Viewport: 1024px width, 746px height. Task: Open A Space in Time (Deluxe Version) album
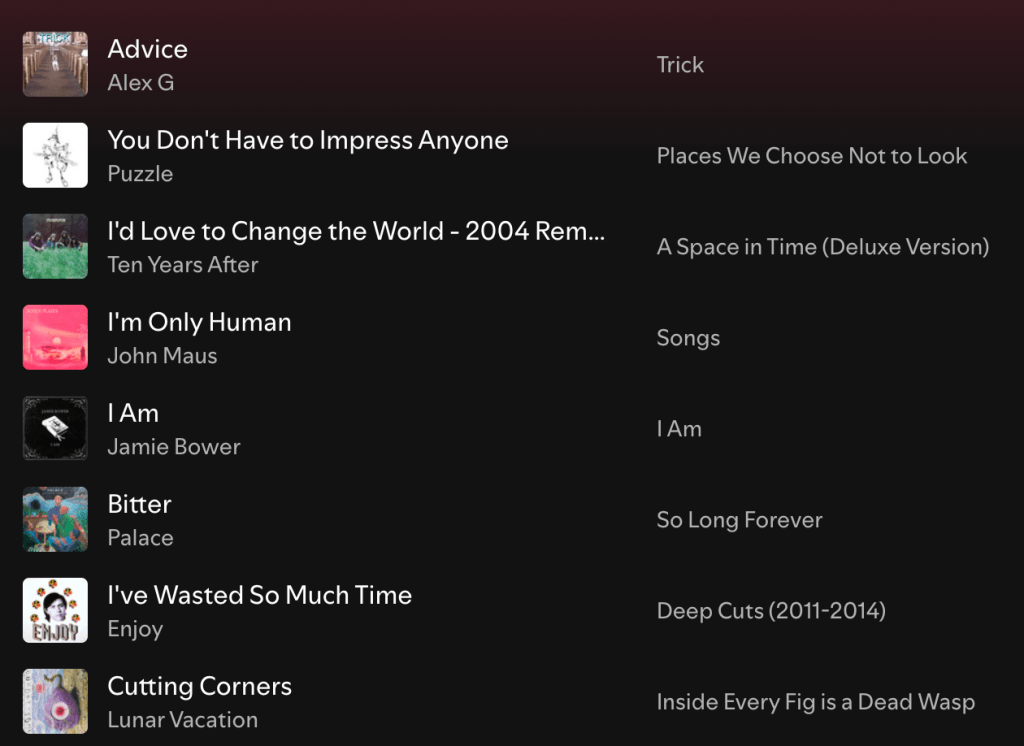pyautogui.click(x=822, y=247)
